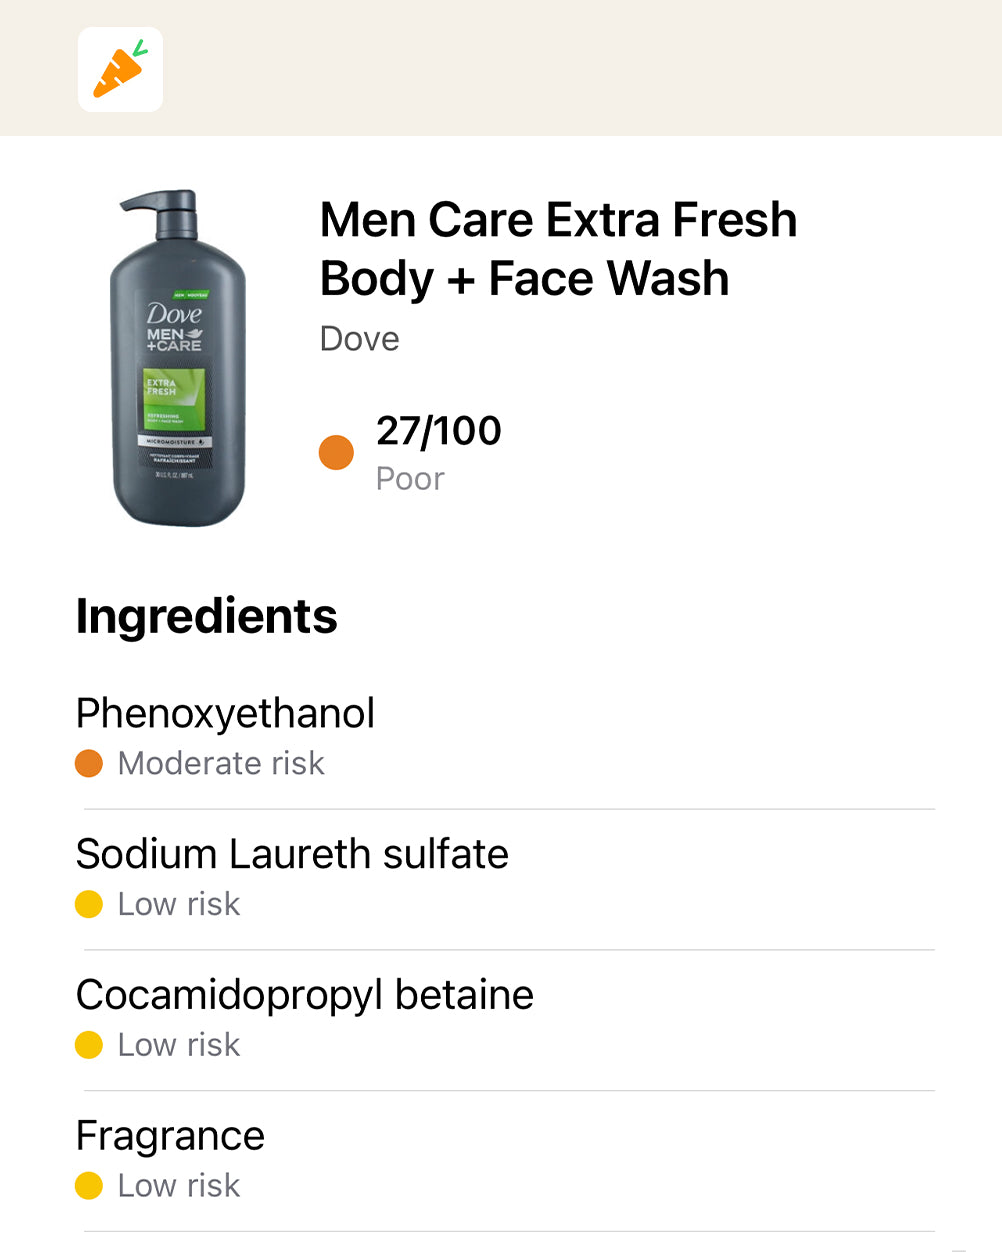Tap Low risk under Cocamidopropyl betaine

click(x=179, y=1046)
